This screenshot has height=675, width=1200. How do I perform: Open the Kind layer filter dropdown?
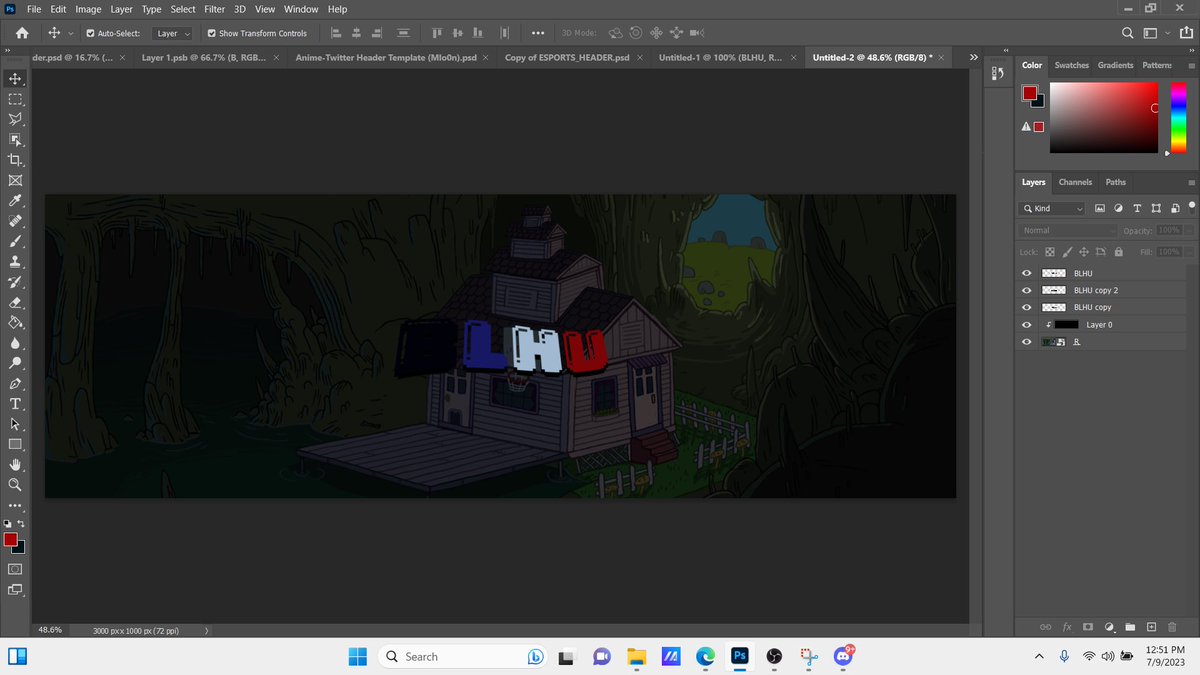click(x=1052, y=208)
